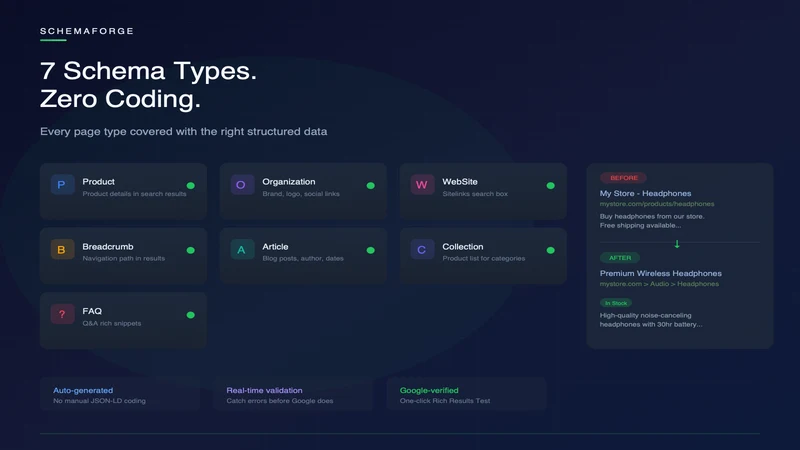Click 'Q&A rich snippets' description
Image resolution: width=800 pixels, height=450 pixels.
coord(112,323)
